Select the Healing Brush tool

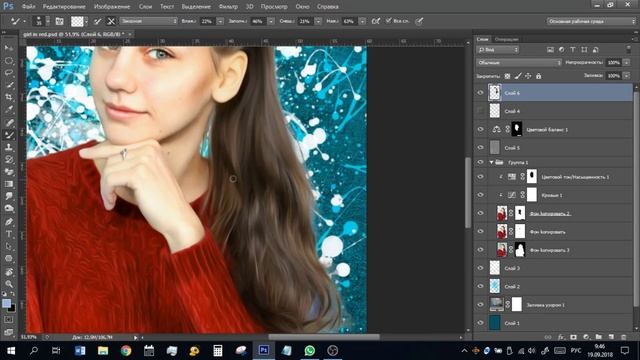tap(9, 122)
